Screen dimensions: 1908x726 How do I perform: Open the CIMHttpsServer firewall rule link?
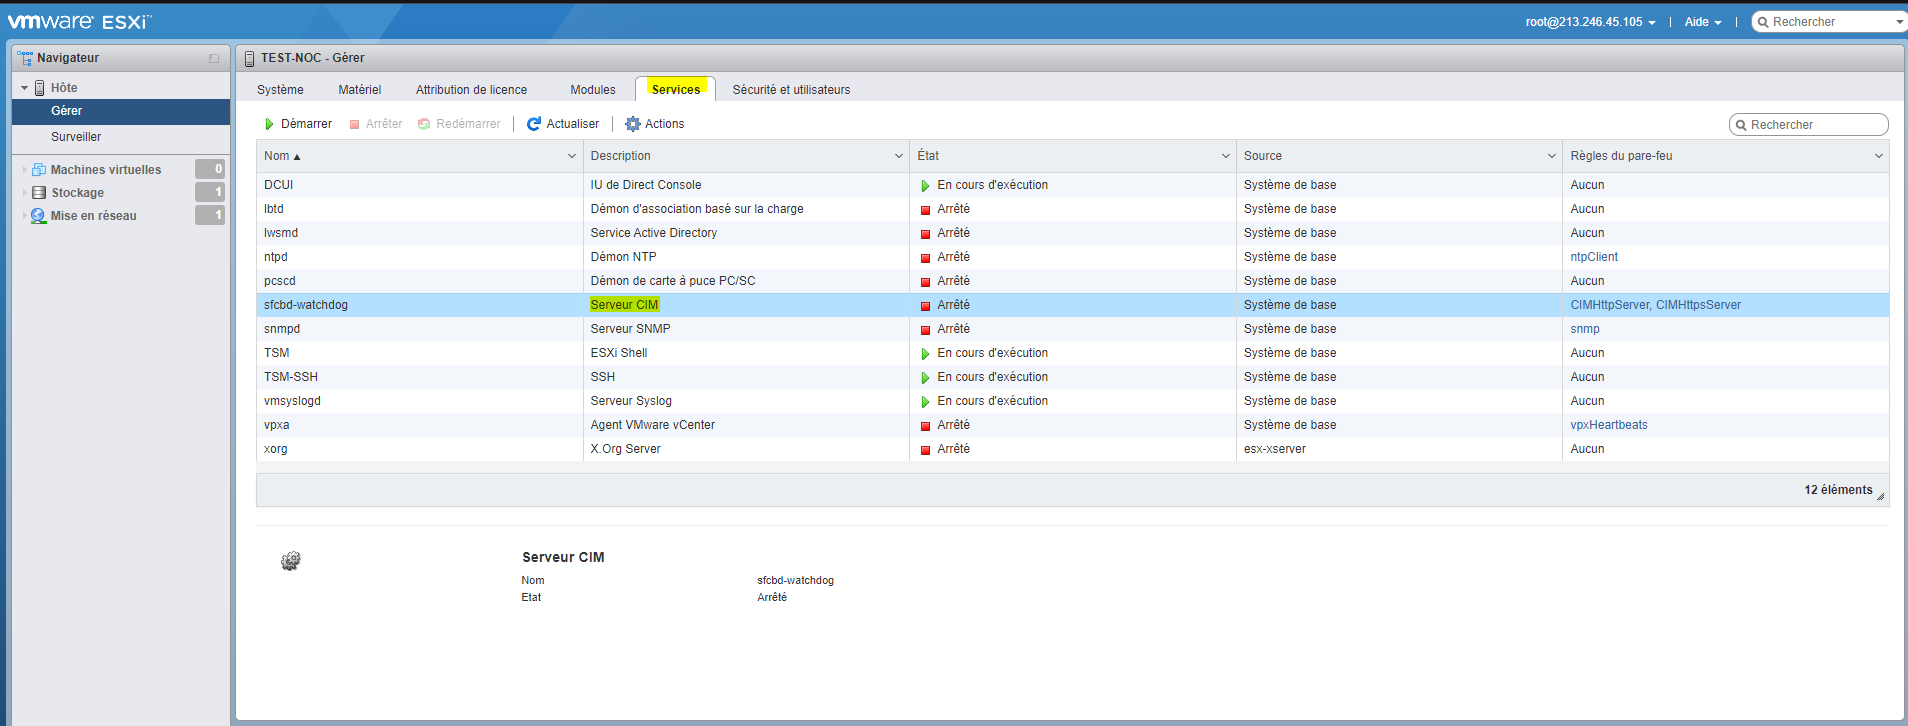point(1698,305)
